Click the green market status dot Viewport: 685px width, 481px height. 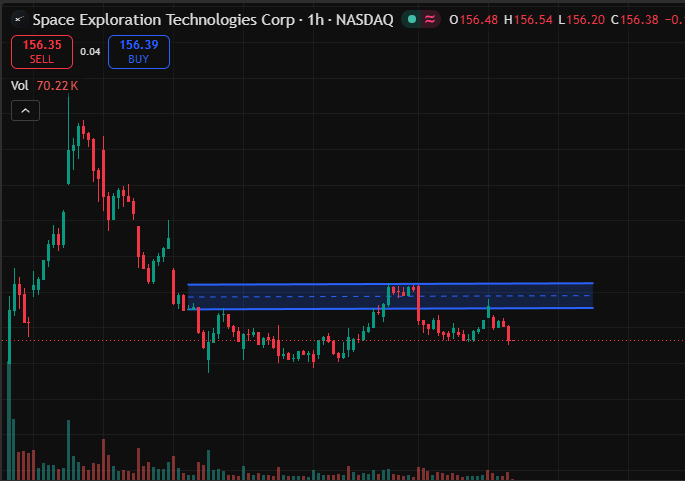(412, 19)
